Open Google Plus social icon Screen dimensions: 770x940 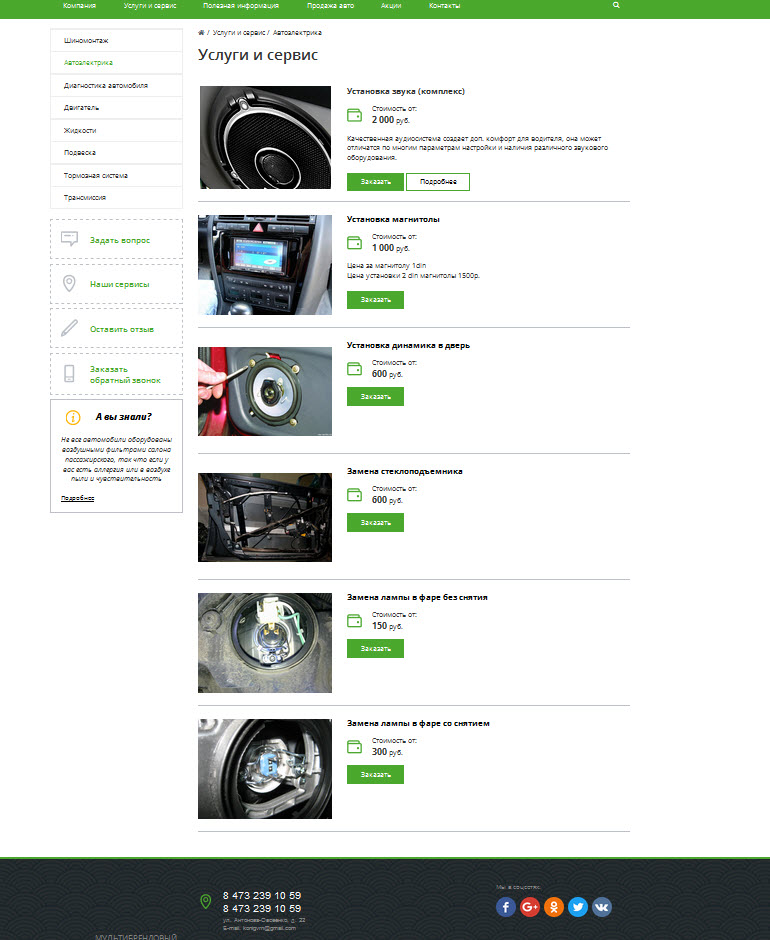click(x=530, y=907)
